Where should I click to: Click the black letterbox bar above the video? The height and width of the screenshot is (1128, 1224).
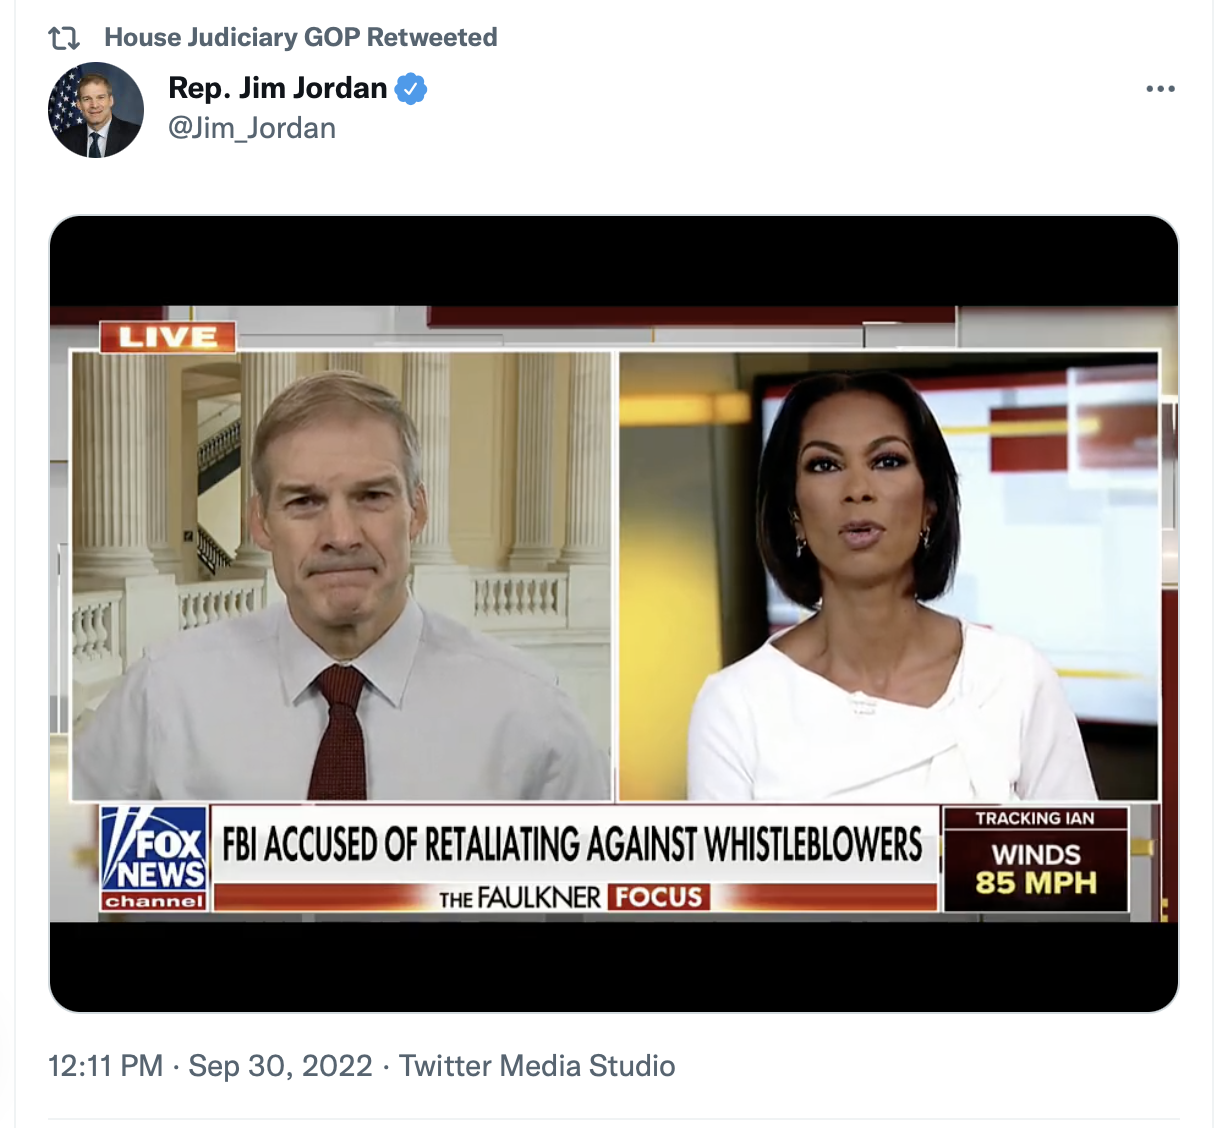pyautogui.click(x=614, y=261)
